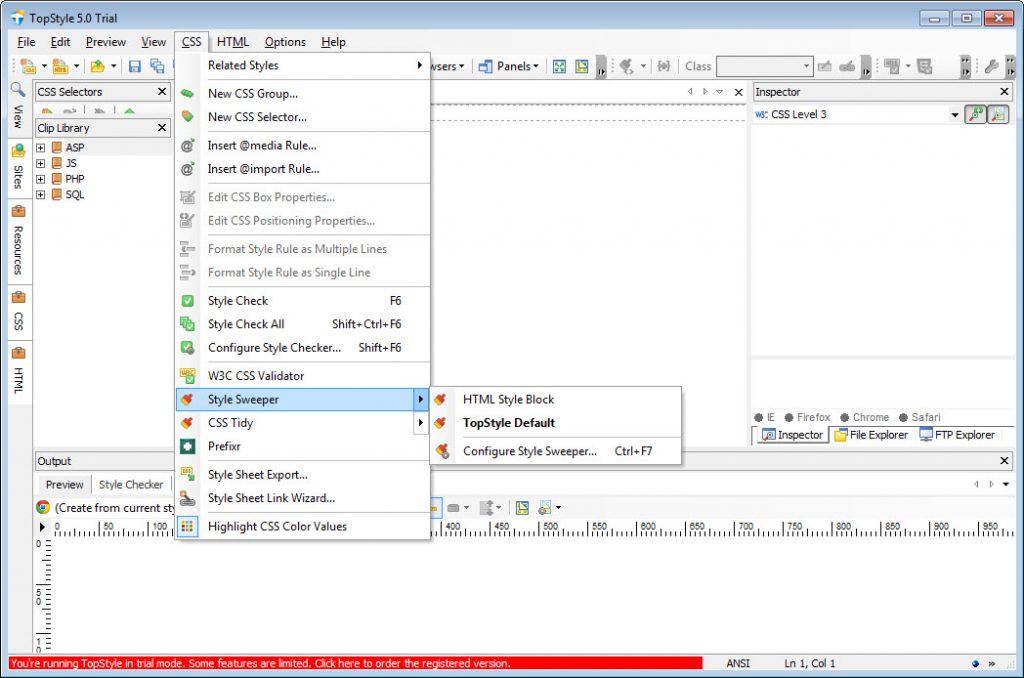Click the New file toolbar icon

pyautogui.click(x=28, y=66)
